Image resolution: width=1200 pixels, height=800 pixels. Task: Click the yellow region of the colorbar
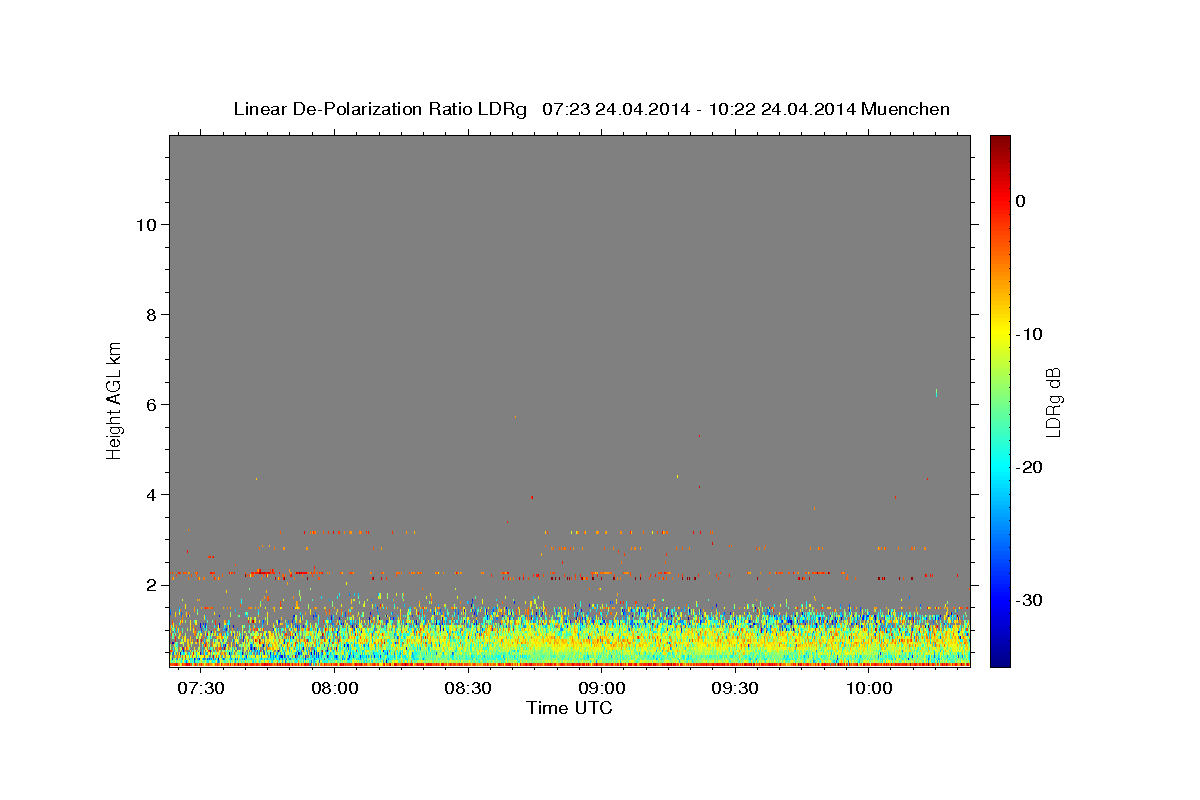tap(1000, 334)
